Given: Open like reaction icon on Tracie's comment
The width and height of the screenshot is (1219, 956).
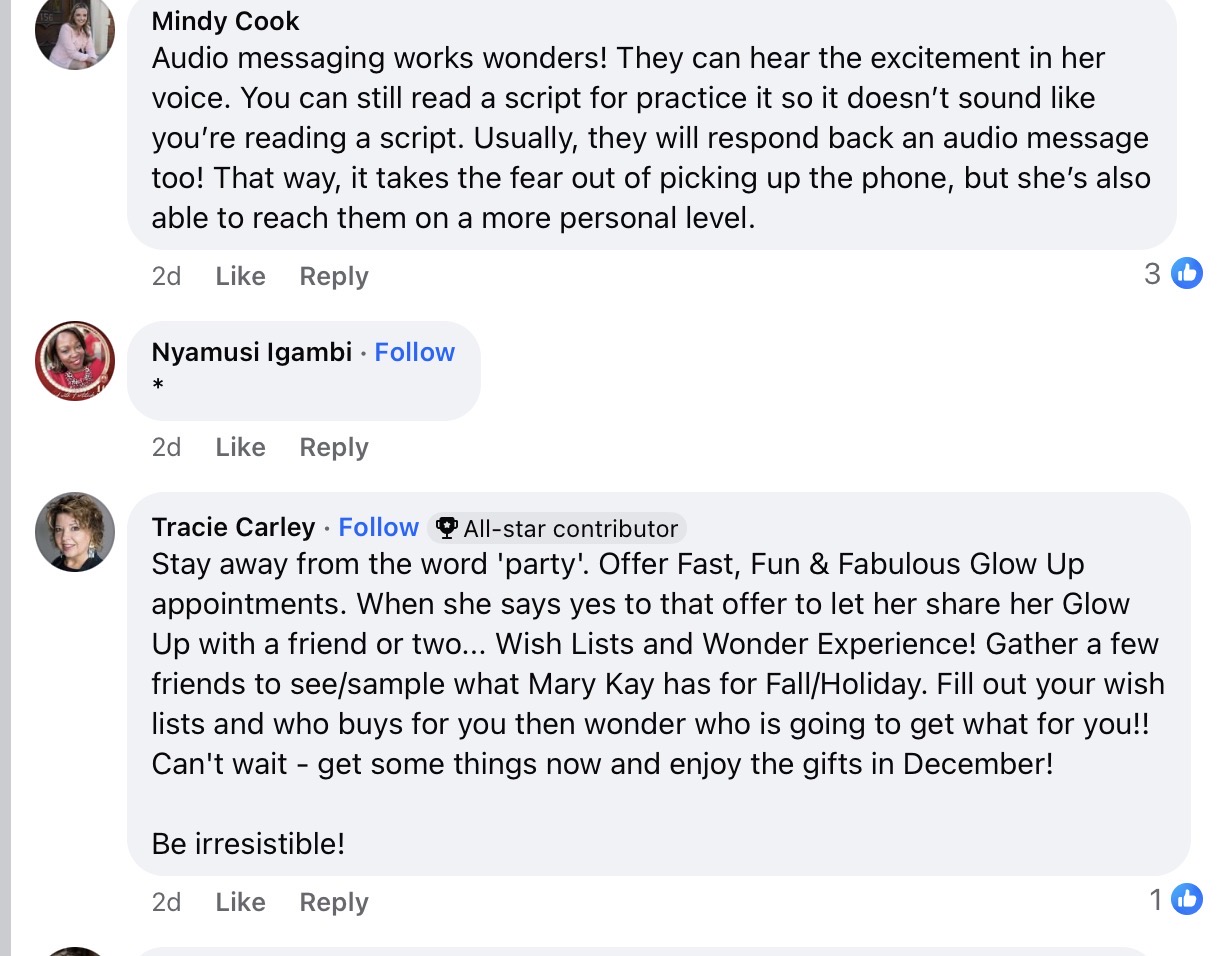Looking at the screenshot, I should pos(1186,900).
